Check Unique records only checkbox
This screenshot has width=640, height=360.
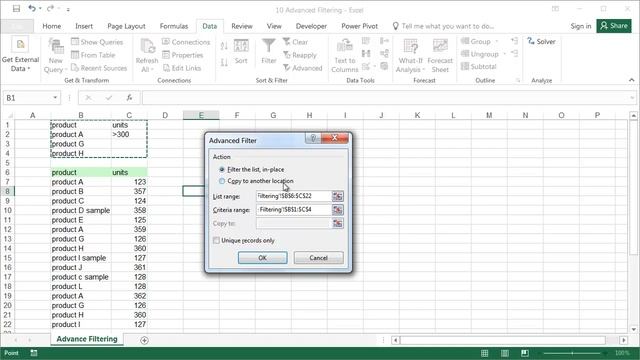coord(216,240)
